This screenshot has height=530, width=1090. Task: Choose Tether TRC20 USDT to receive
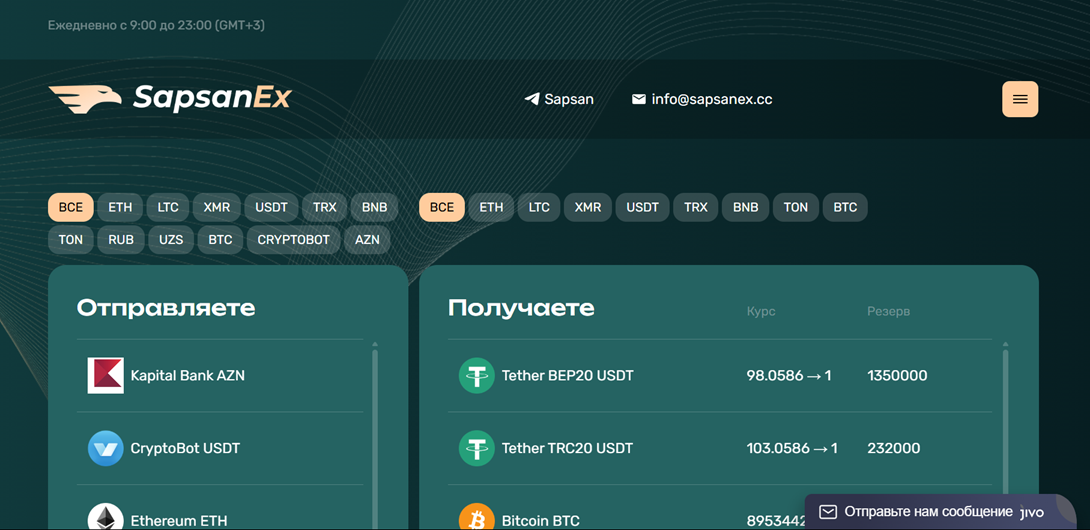tap(719, 448)
